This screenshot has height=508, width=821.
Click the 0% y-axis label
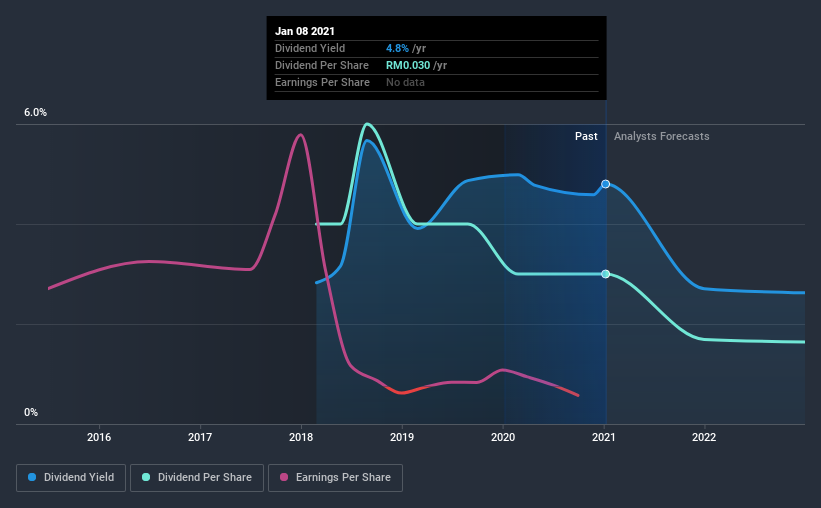click(31, 413)
